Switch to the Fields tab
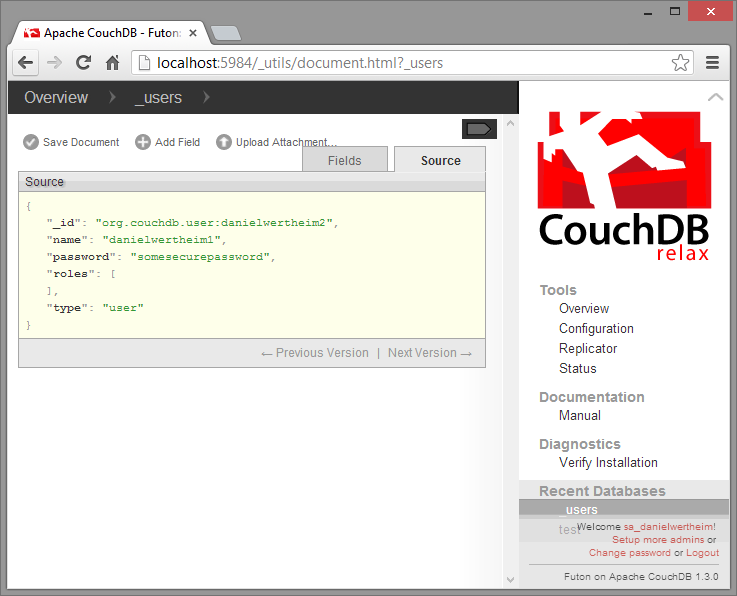737x596 pixels. point(345,160)
